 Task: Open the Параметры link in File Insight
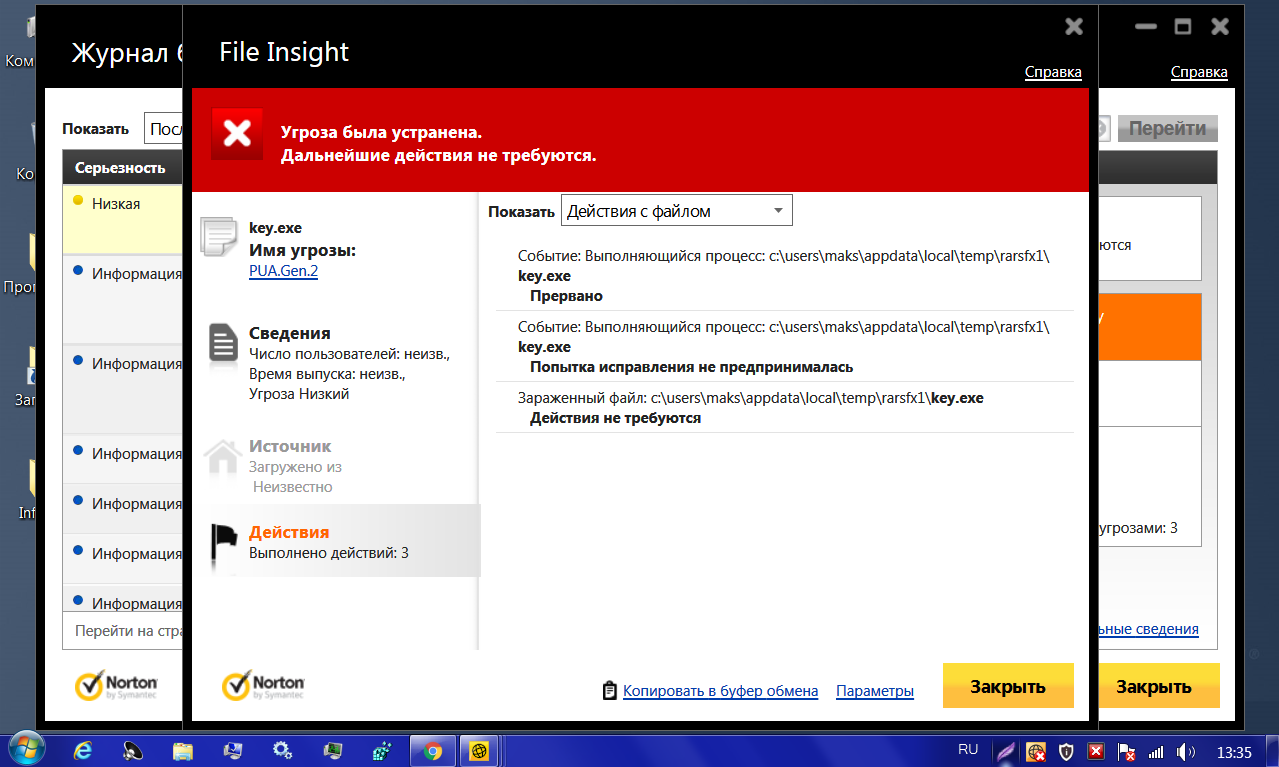pos(875,691)
